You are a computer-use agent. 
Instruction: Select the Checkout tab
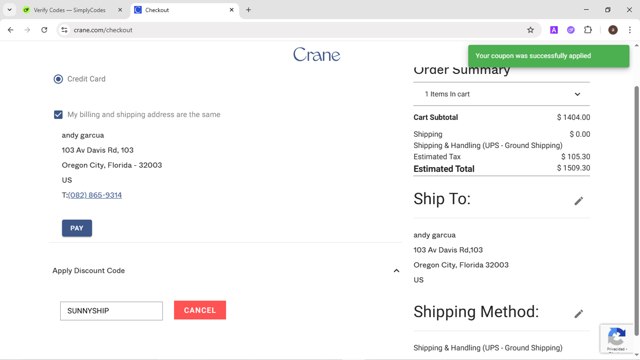pyautogui.click(x=184, y=10)
